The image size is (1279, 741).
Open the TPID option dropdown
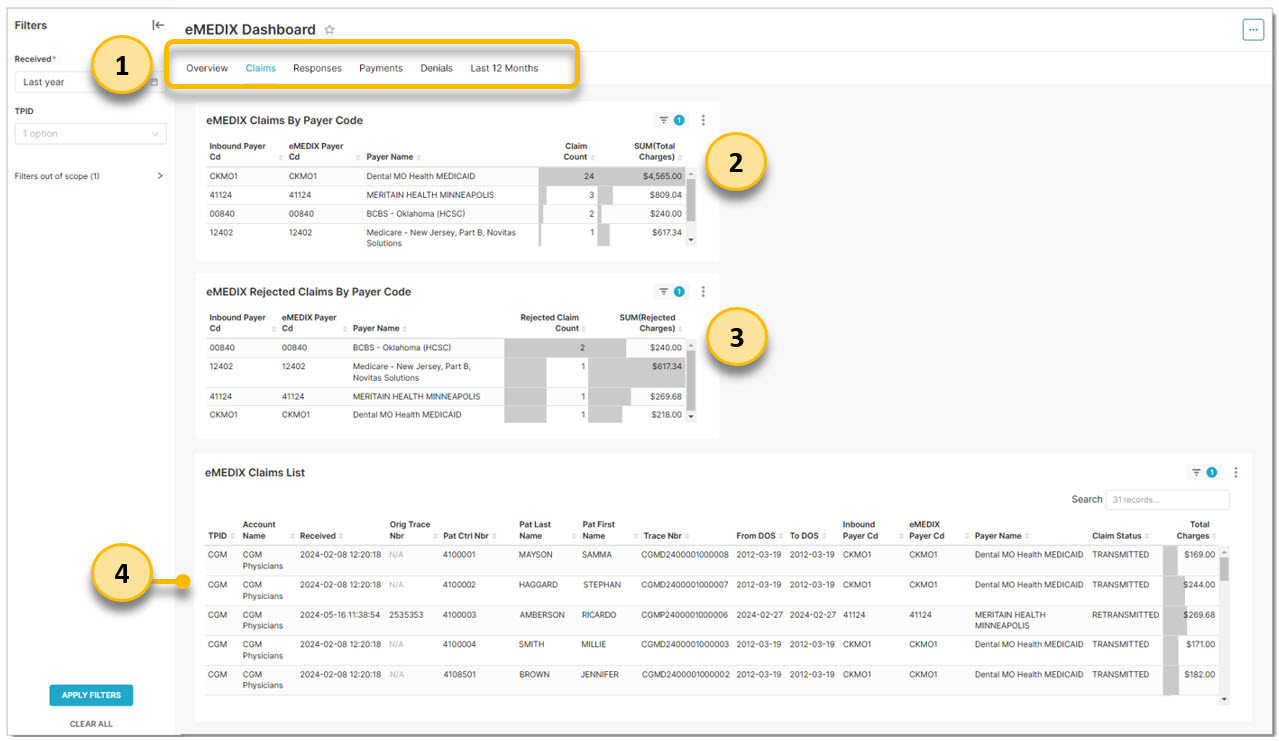(90, 134)
